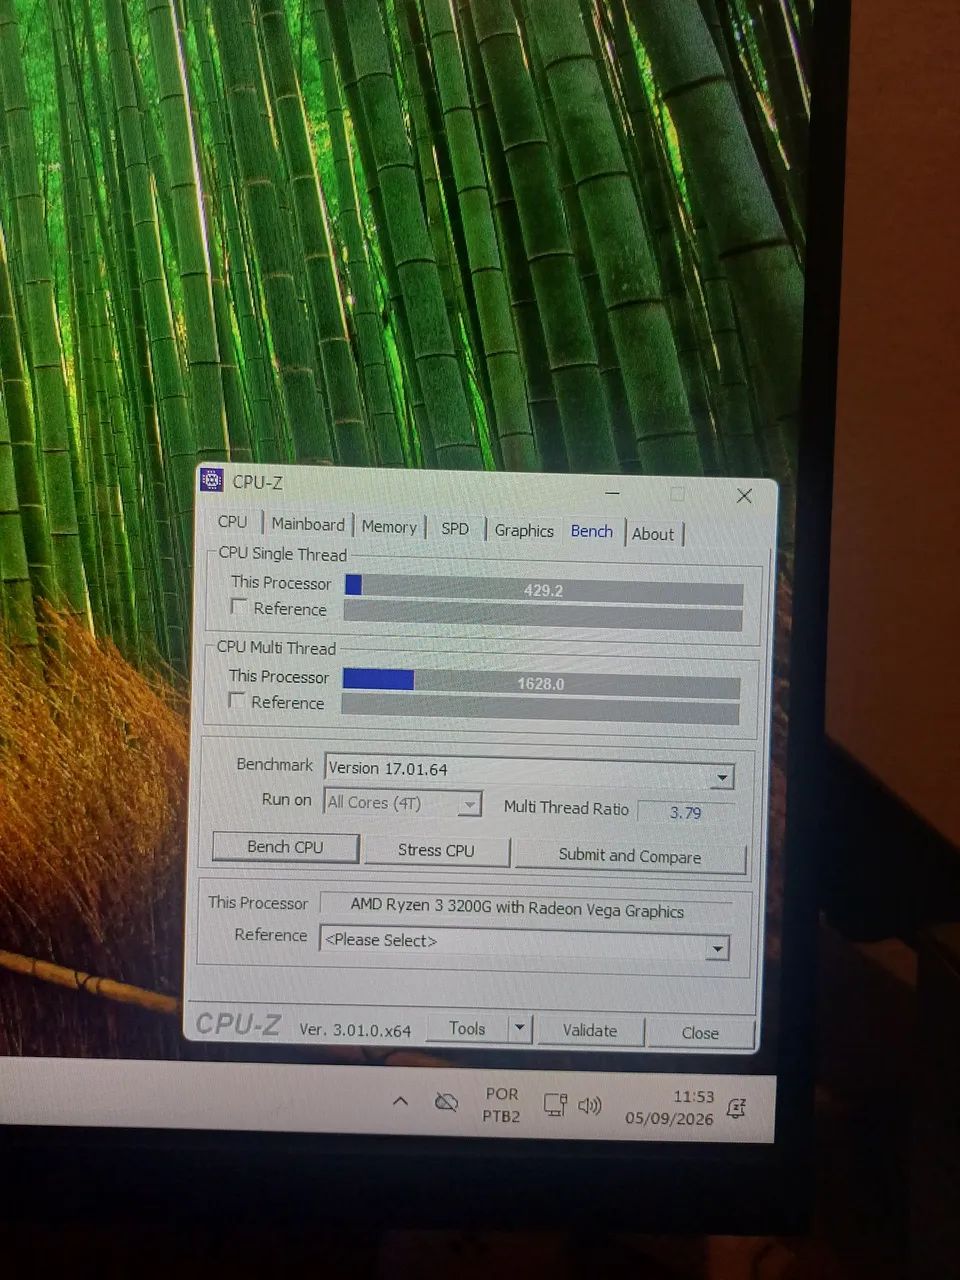
Task: Click the cloud sync off tray icon
Action: 446,1102
